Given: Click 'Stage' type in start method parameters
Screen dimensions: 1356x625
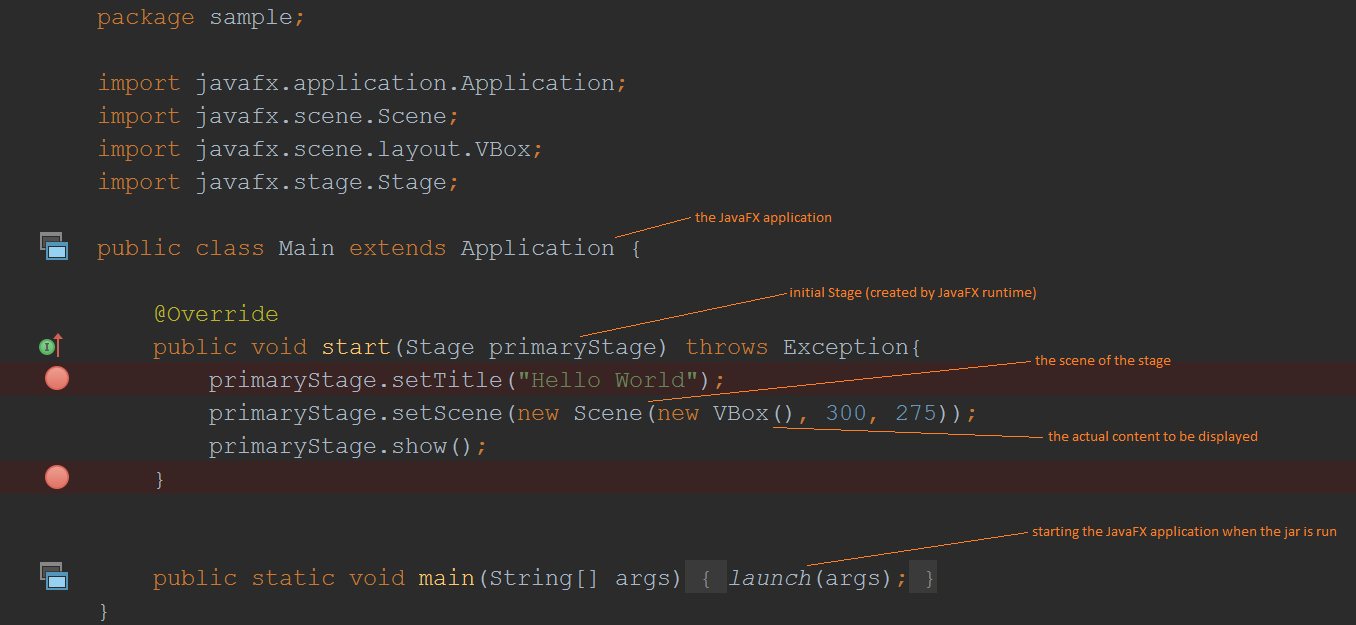Looking at the screenshot, I should 439,347.
